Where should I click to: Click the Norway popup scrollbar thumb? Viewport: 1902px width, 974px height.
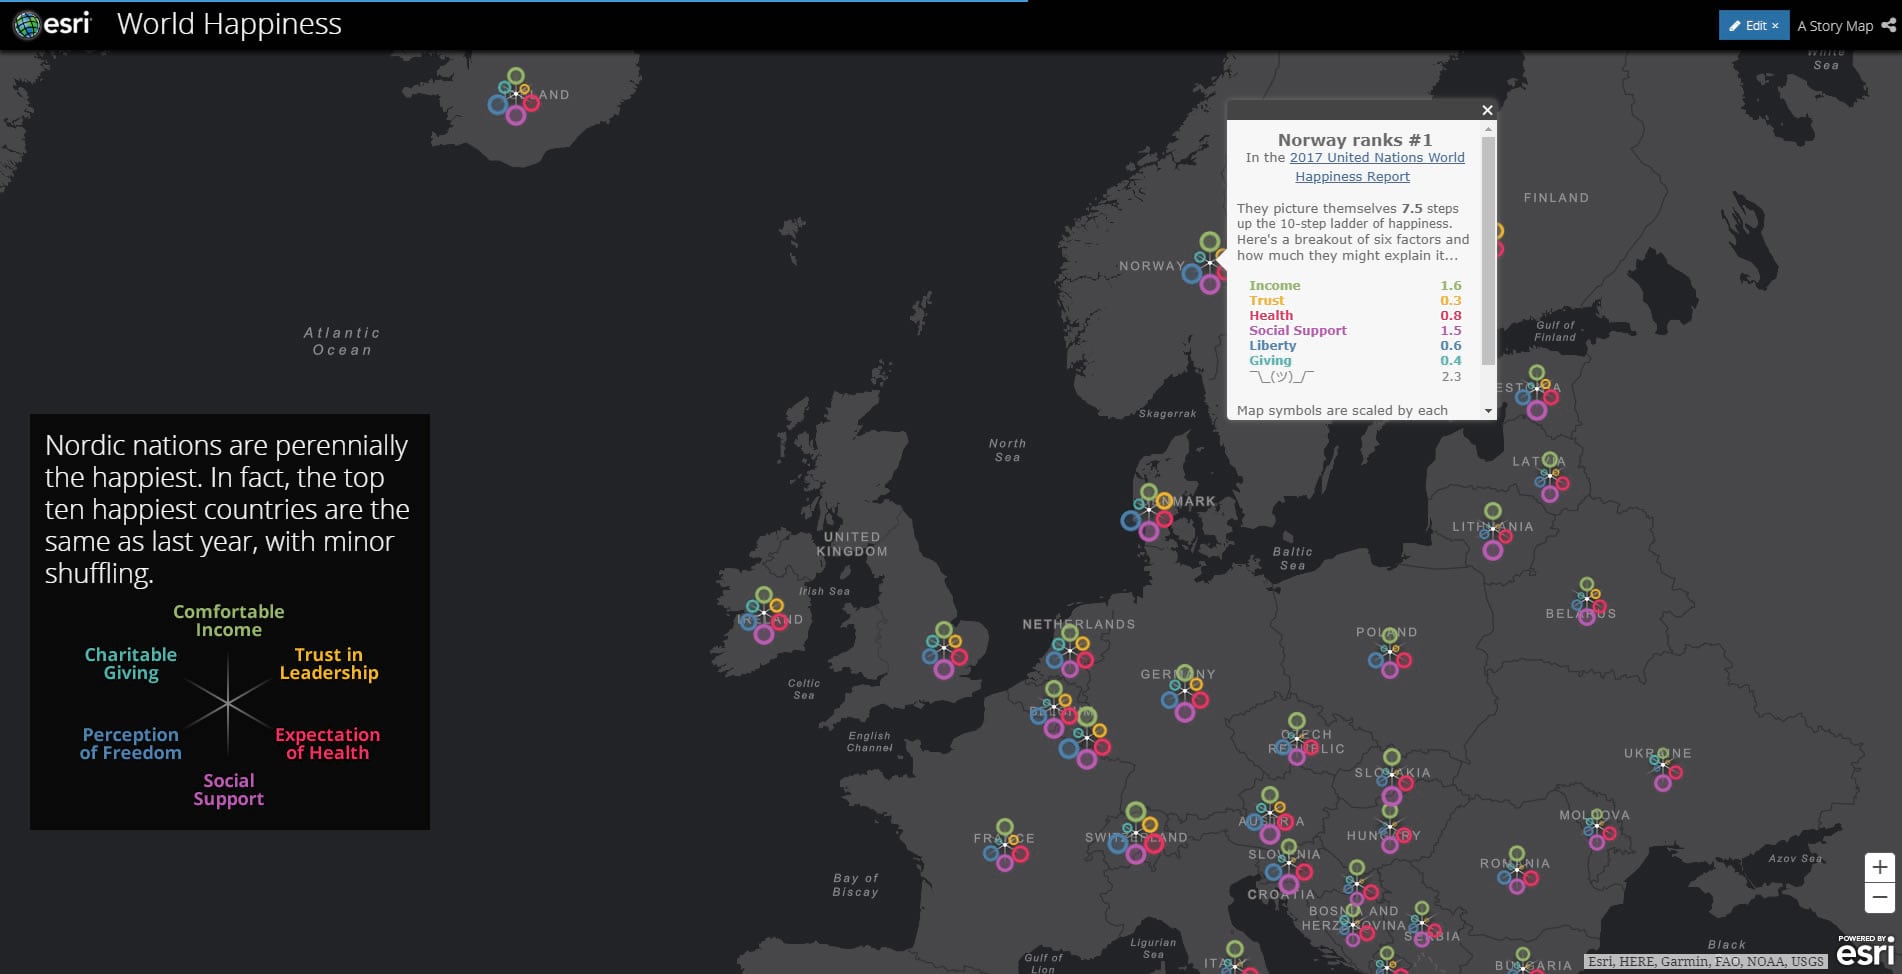click(1488, 250)
